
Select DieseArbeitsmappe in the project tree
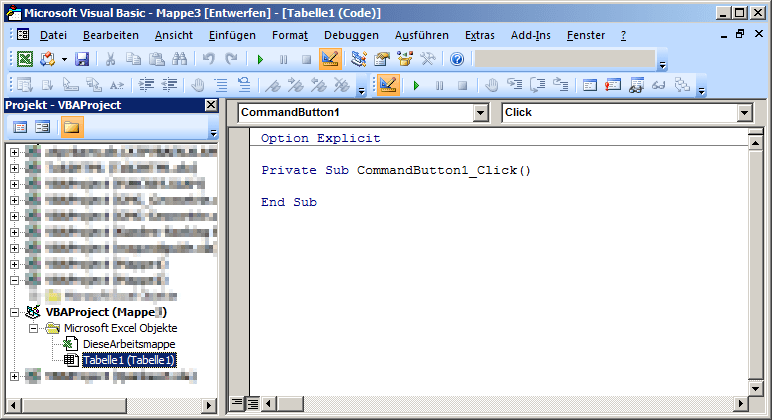129,344
